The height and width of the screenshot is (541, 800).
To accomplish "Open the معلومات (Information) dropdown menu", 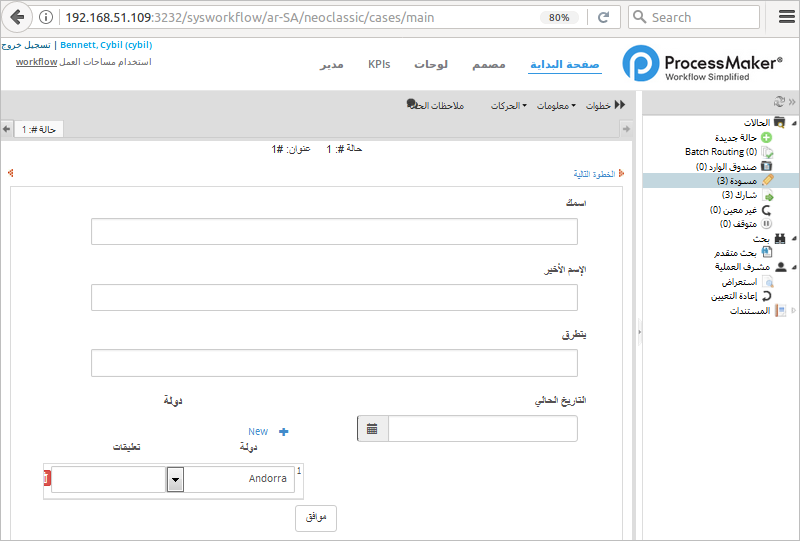I will tap(556, 106).
